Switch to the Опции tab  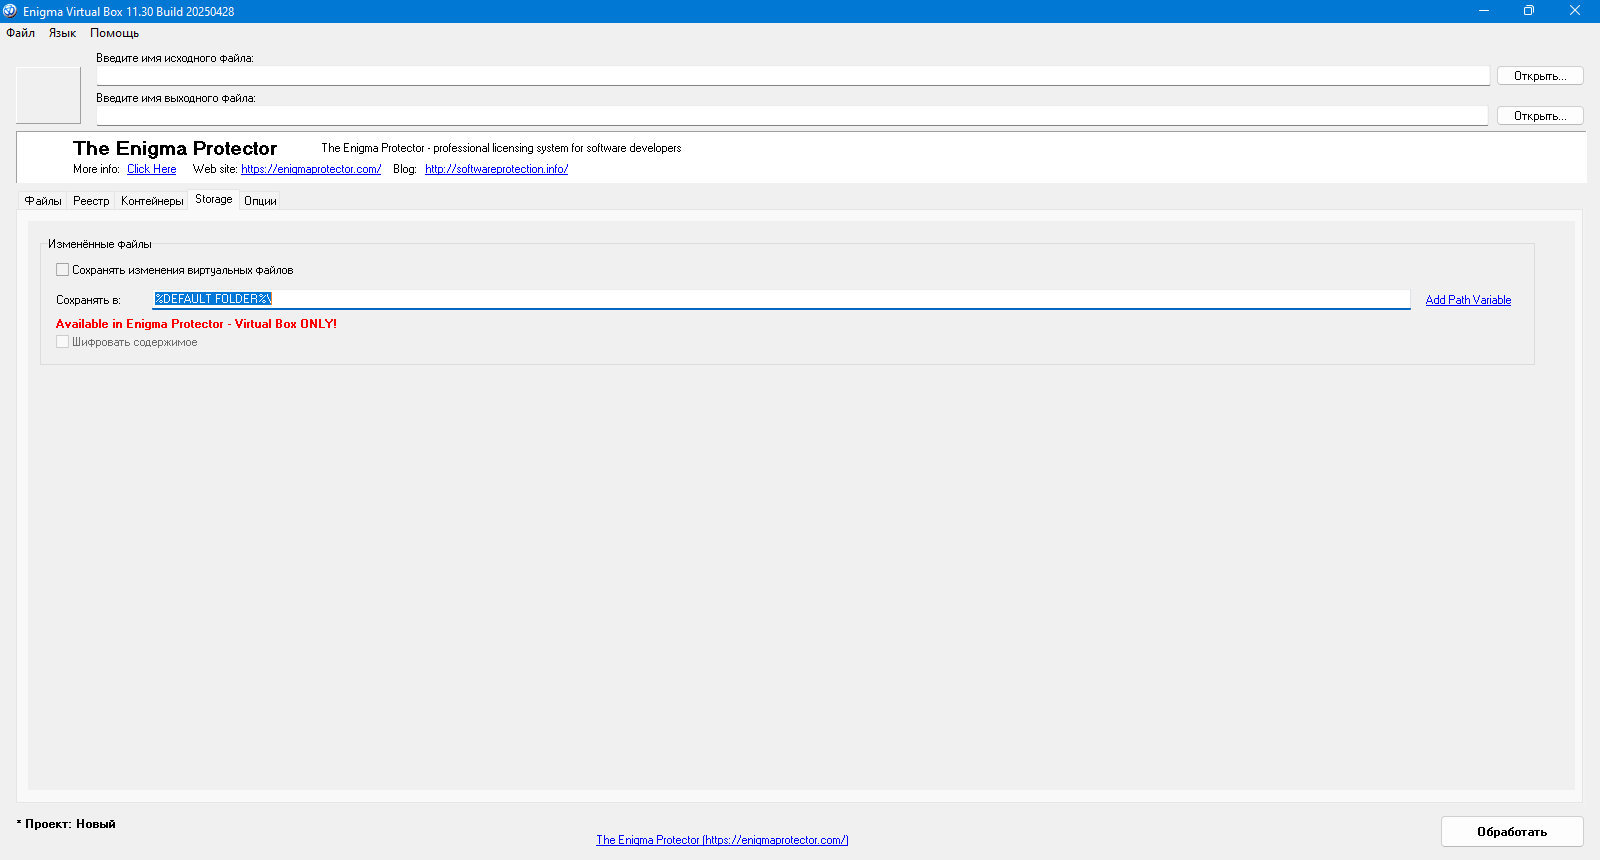(260, 201)
